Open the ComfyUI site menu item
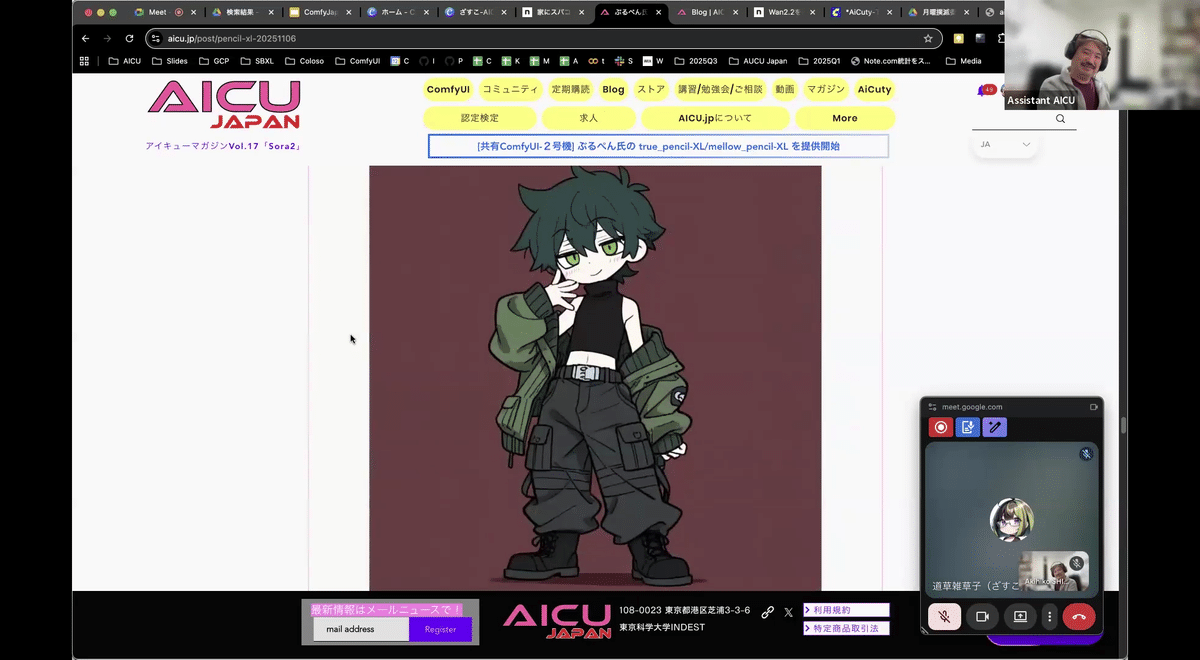This screenshot has width=1200, height=660. coord(448,89)
